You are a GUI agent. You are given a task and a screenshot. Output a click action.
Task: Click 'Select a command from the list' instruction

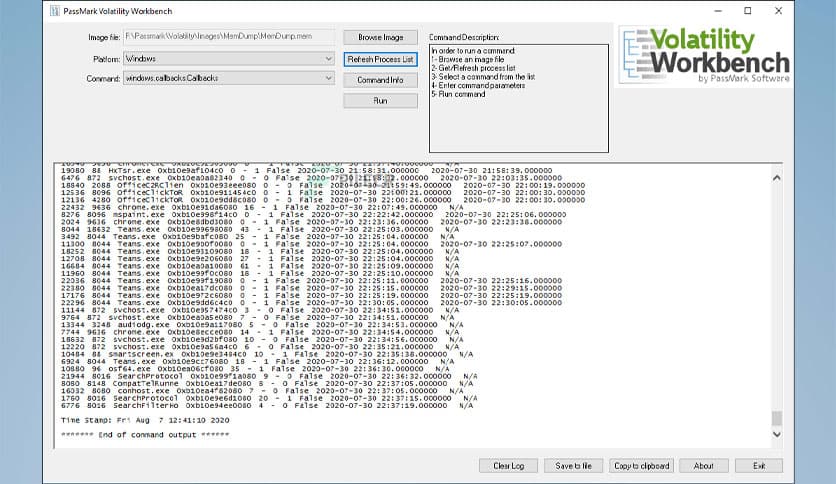pyautogui.click(x=483, y=77)
